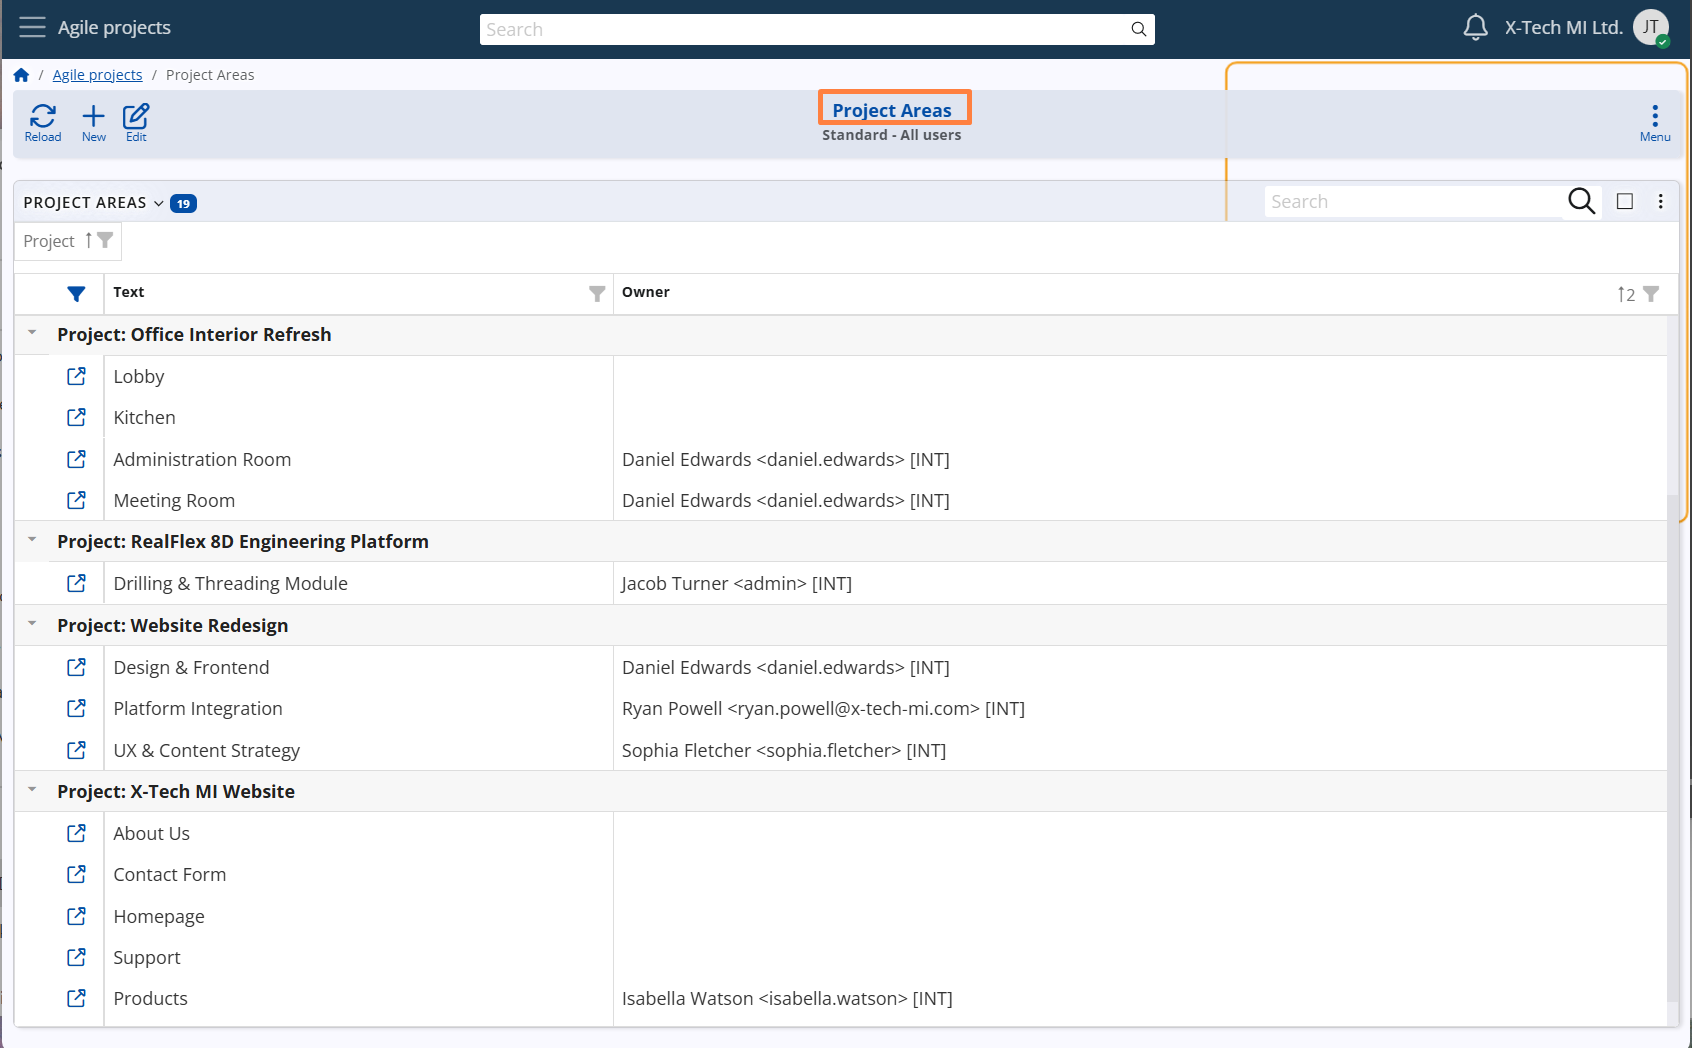Viewport: 1692px width, 1048px height.
Task: Click the magnifier in list search
Action: 1581,202
